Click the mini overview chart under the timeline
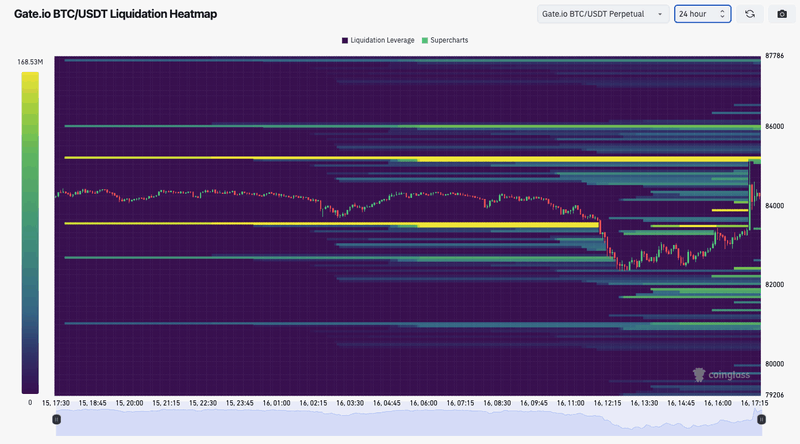Image resolution: width=800 pixels, height=444 pixels. 409,422
